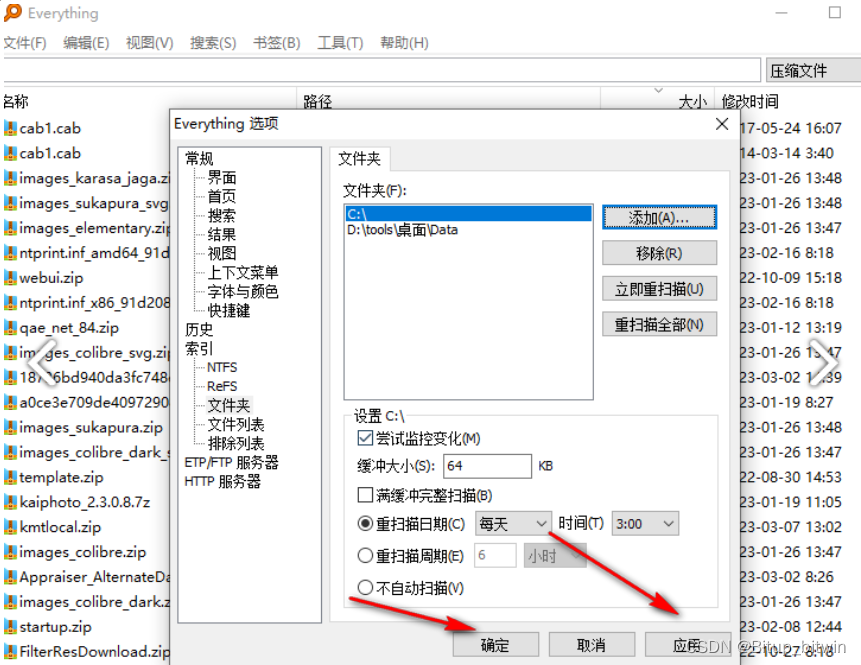Screen dimensions: 861x665
Task: Click the 添加(A) button
Action: [x=659, y=217]
